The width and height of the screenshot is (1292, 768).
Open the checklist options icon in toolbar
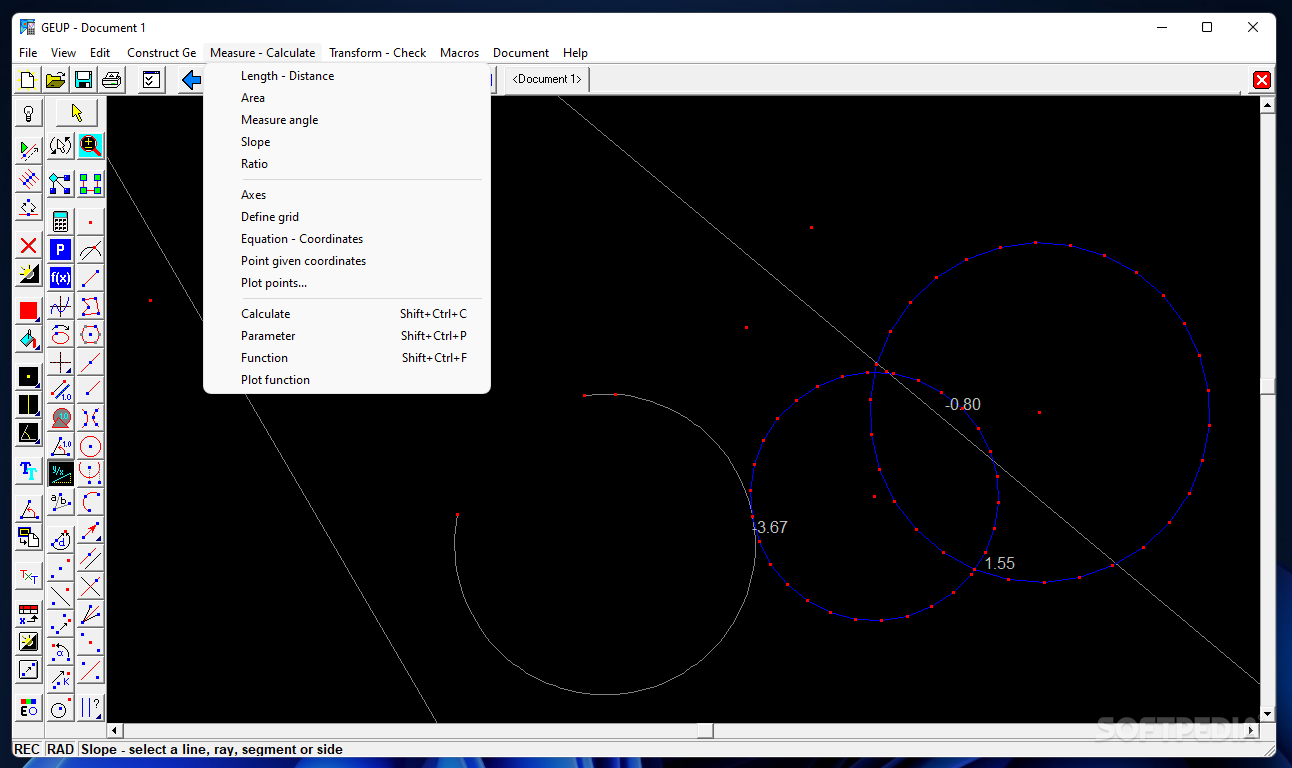coord(152,80)
